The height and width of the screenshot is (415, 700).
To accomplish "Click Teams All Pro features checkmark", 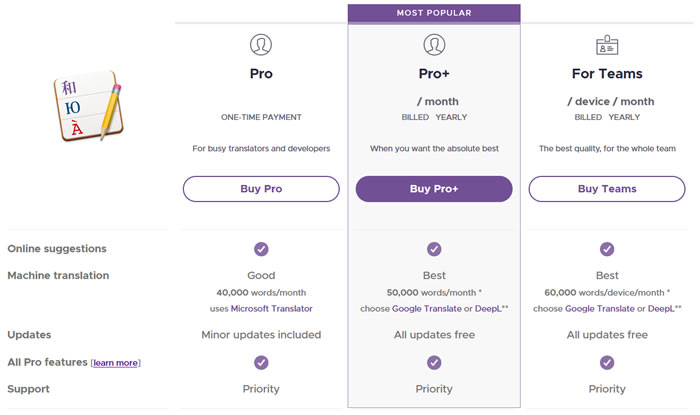I will click(607, 362).
